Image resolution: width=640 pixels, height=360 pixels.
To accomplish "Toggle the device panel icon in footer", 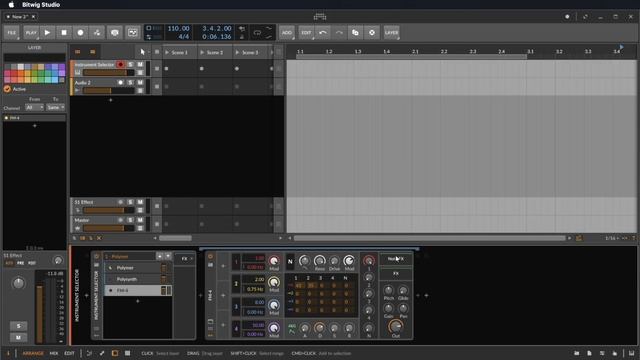I will [115, 353].
